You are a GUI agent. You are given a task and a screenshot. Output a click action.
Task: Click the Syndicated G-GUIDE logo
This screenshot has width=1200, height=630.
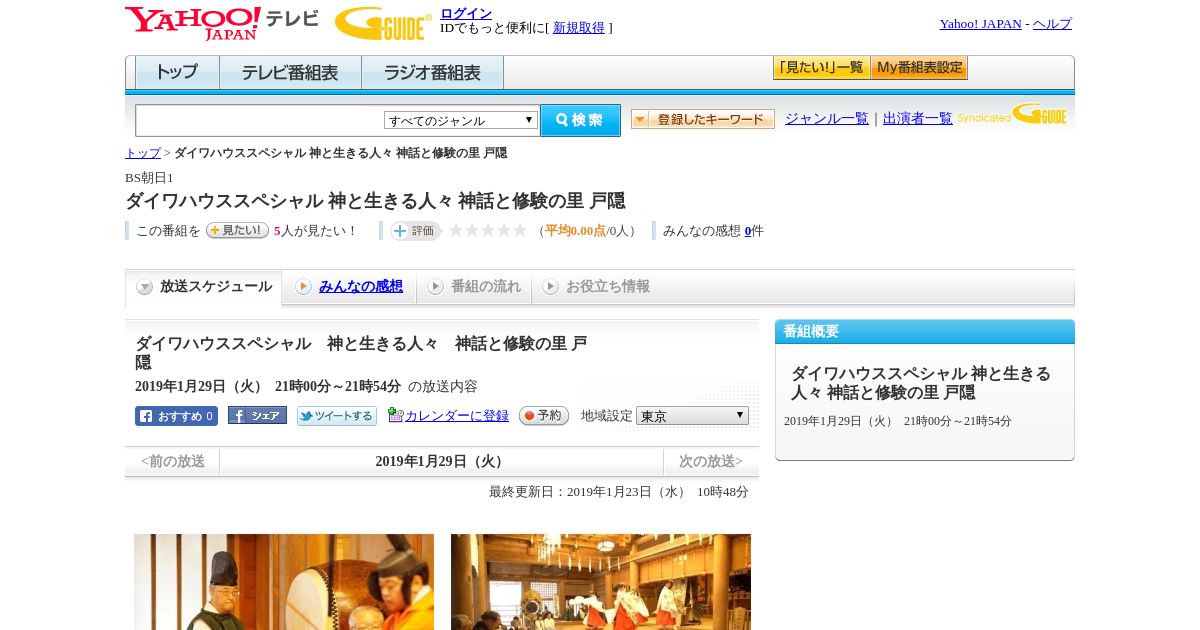click(x=1012, y=114)
